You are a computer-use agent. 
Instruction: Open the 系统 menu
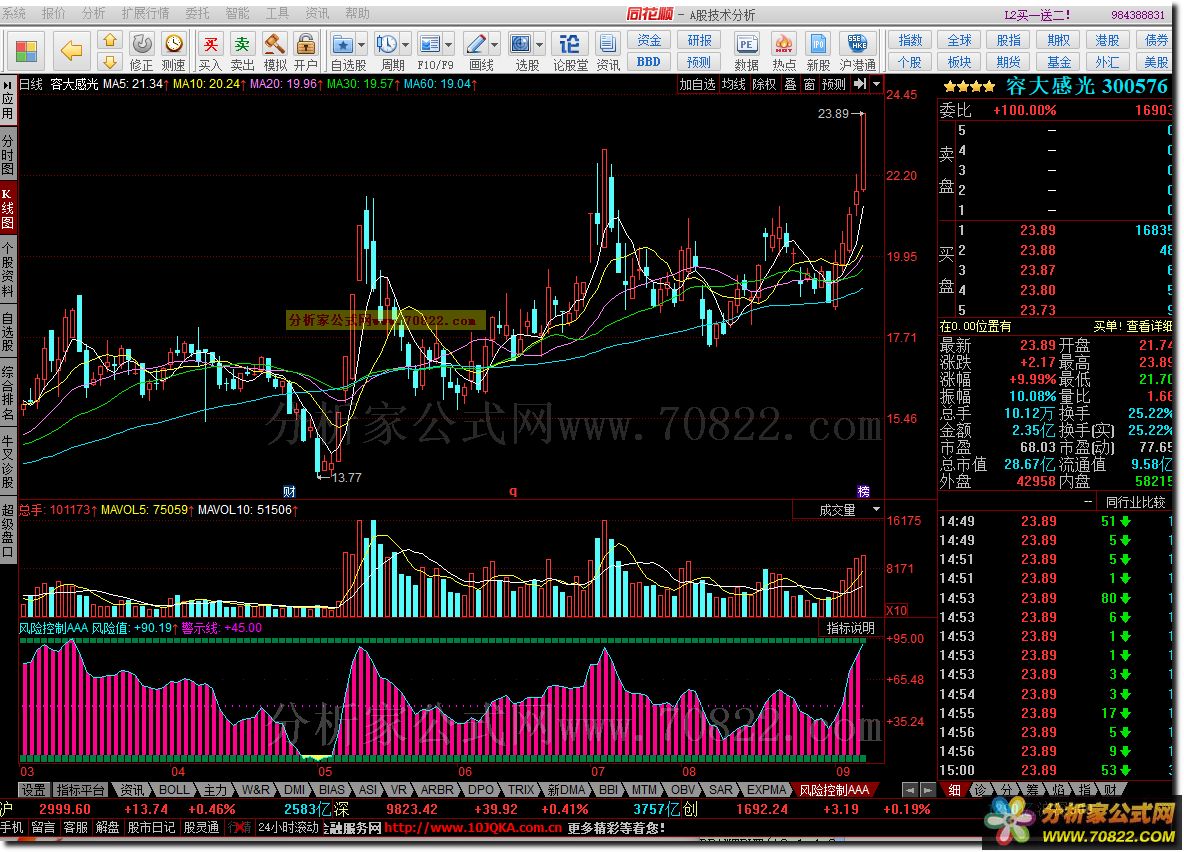click(x=14, y=14)
